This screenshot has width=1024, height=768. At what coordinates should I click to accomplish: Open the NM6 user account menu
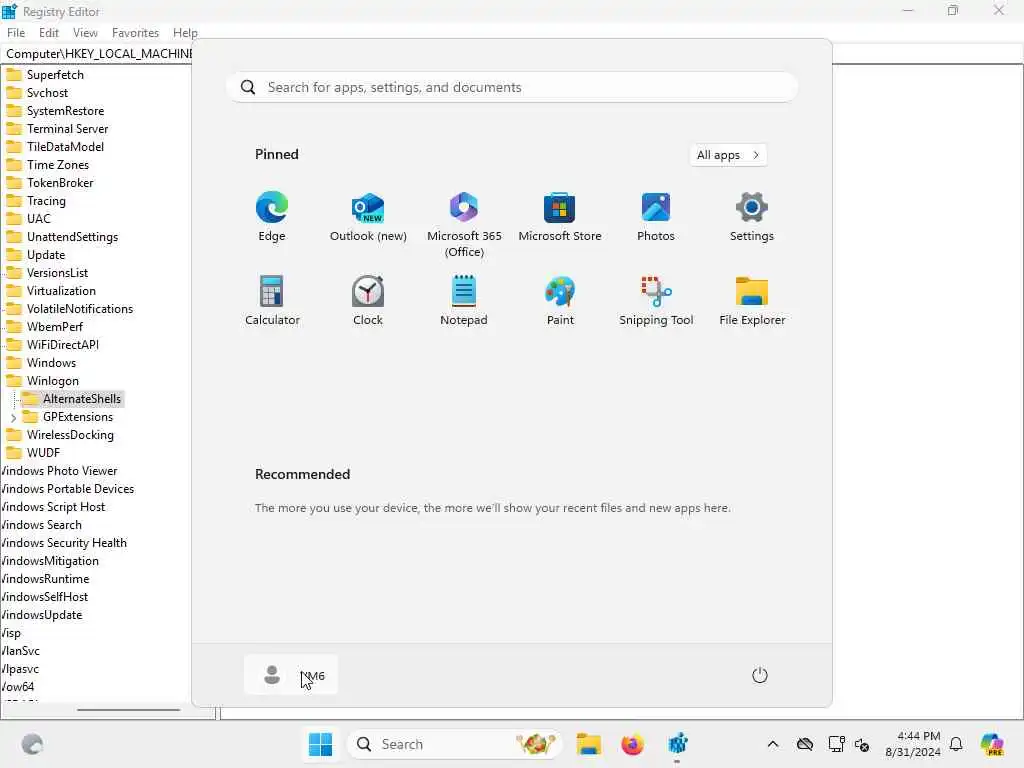pos(291,675)
